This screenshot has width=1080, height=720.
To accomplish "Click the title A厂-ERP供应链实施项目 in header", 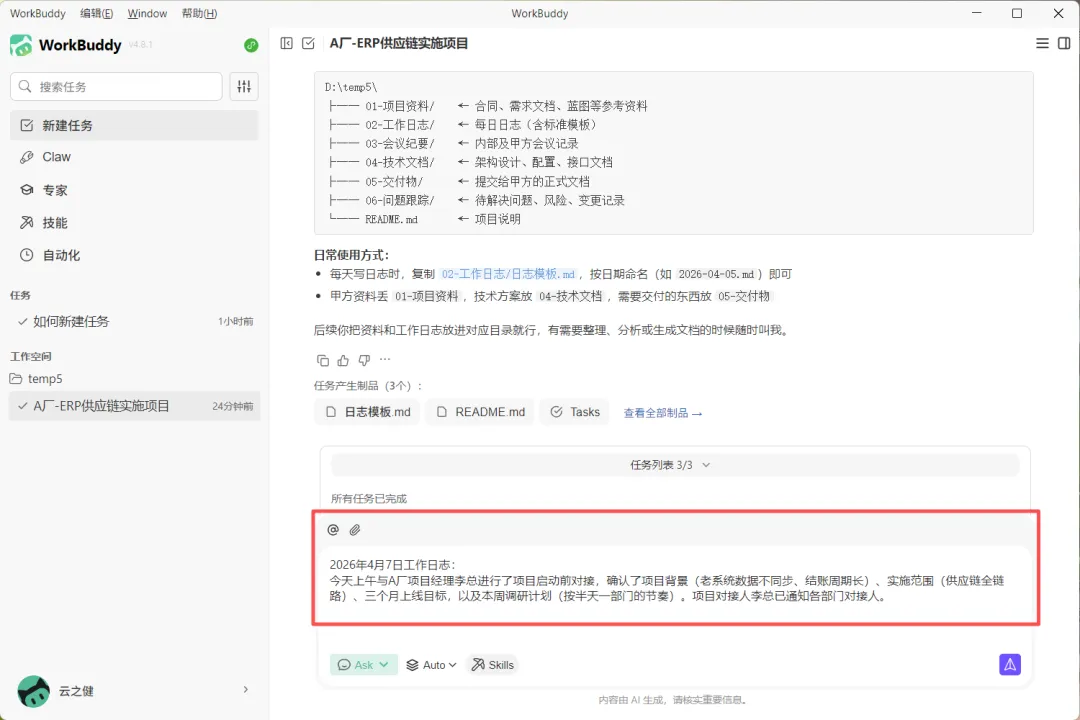I will point(399,43).
